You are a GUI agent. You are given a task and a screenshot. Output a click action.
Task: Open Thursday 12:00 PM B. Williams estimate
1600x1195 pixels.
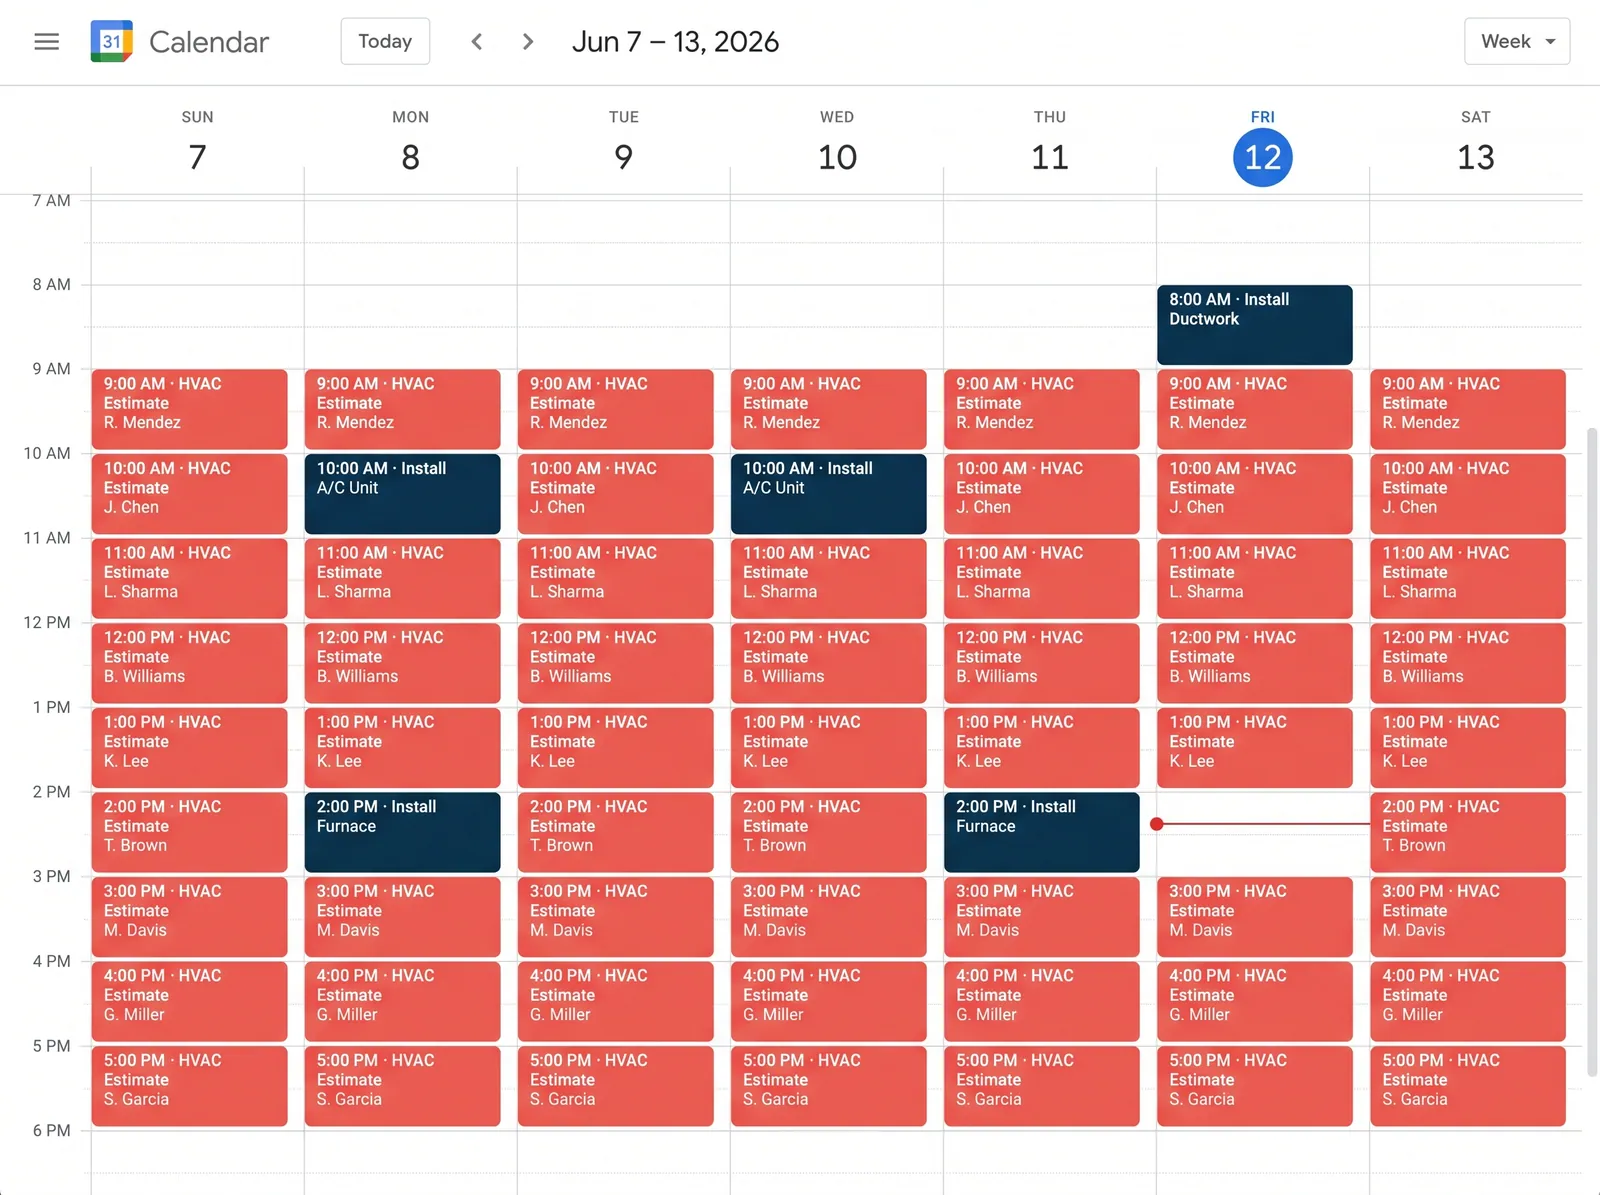pyautogui.click(x=1042, y=663)
